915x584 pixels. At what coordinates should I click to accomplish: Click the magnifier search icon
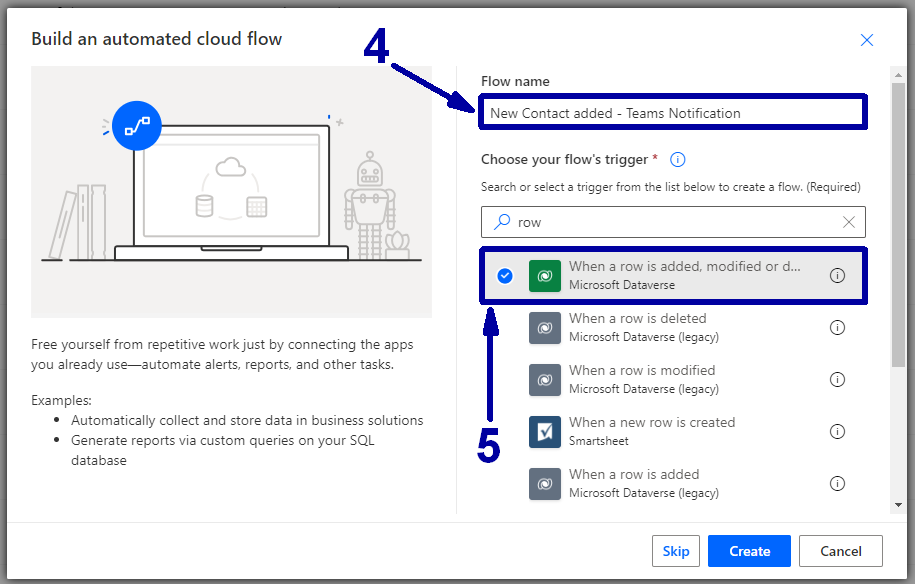point(502,222)
